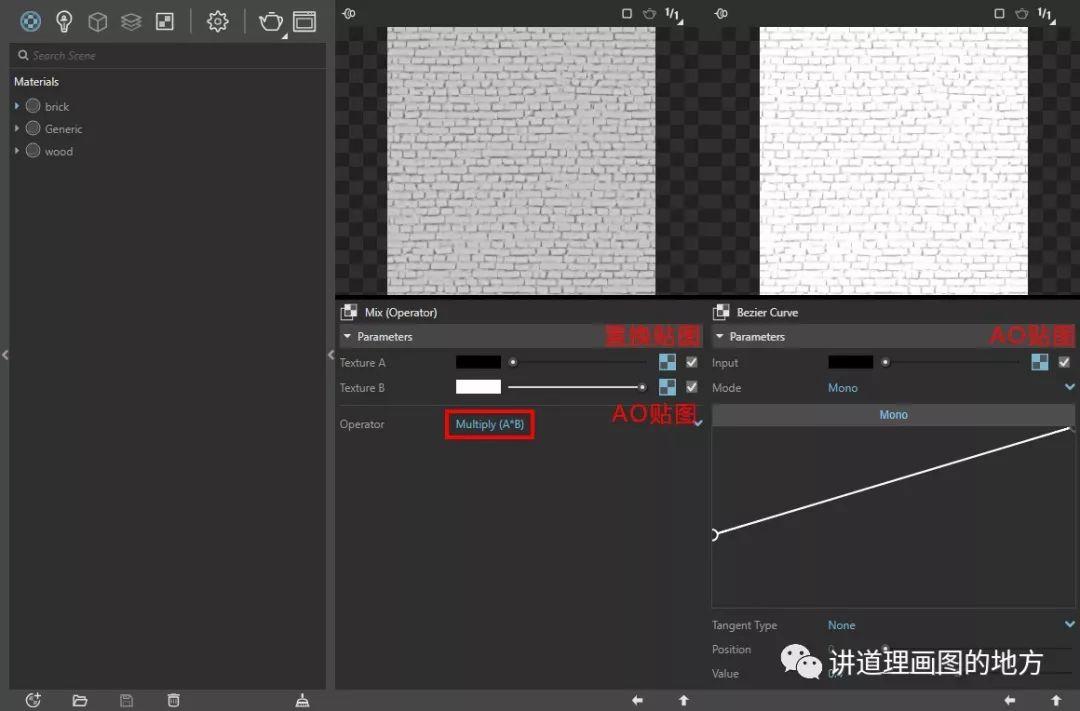
Task: Click the Texture B slider handle
Action: coord(642,387)
